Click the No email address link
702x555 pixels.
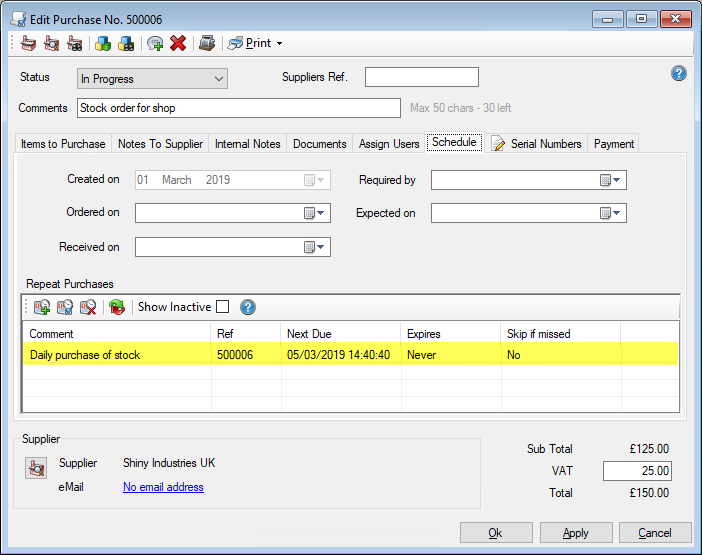click(x=163, y=487)
